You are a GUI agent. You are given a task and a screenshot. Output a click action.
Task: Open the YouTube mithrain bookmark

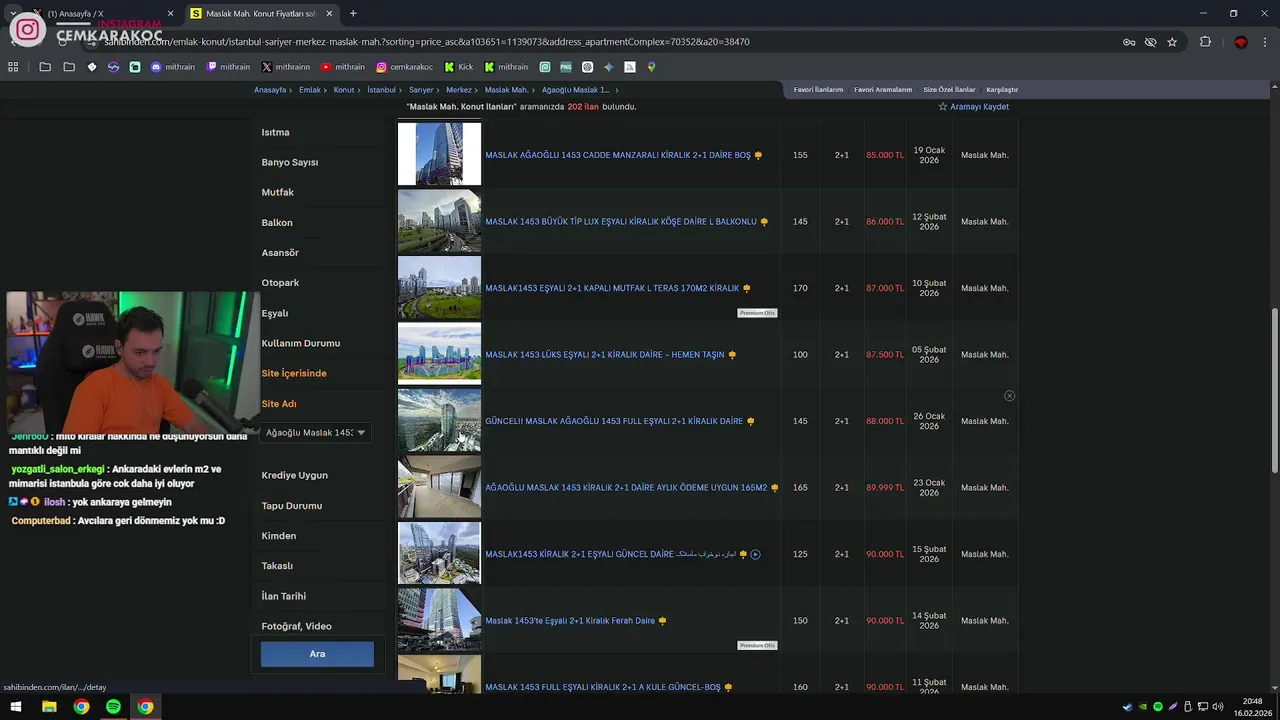(343, 67)
